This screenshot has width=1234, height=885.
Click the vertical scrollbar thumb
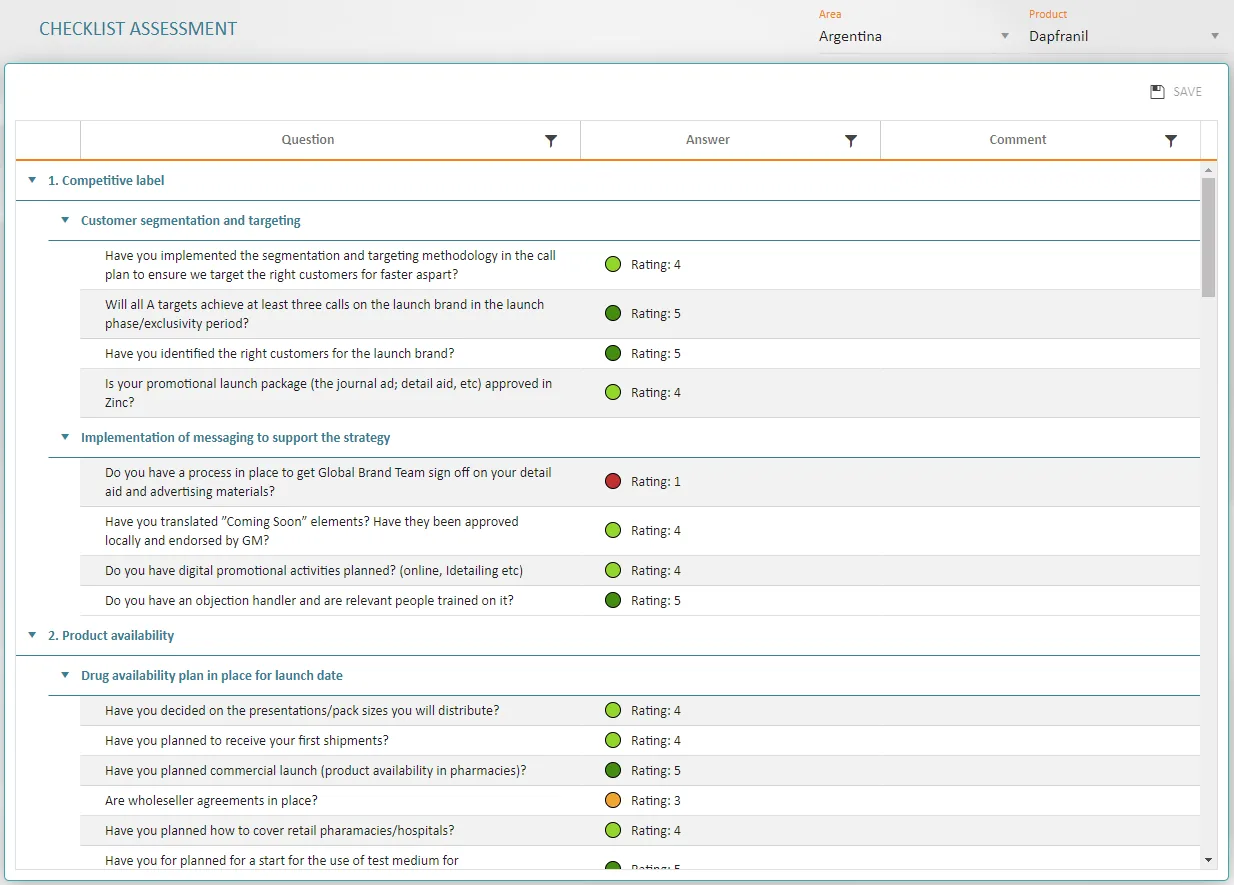point(1209,238)
